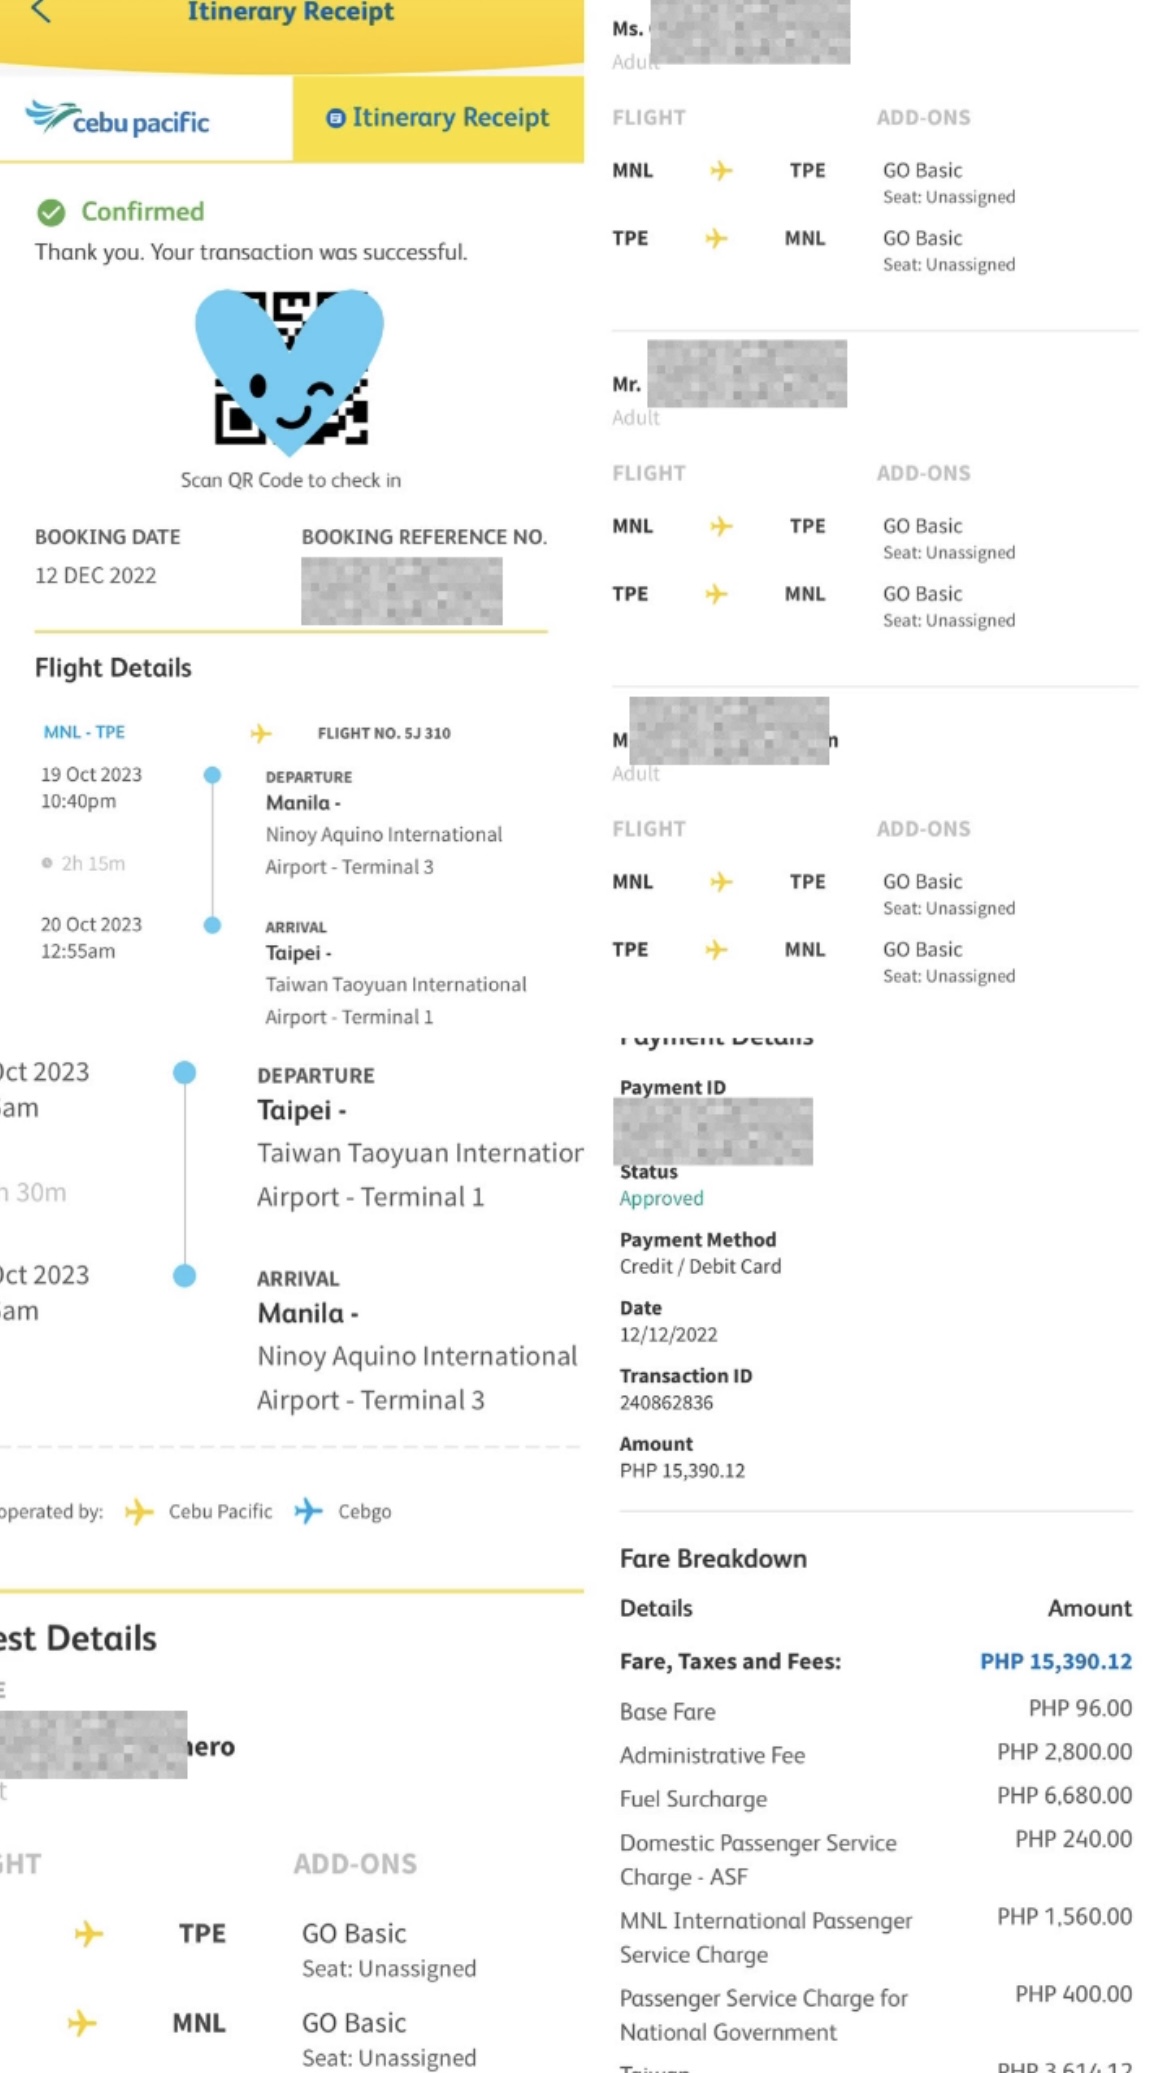Image resolution: width=1169 pixels, height=2073 pixels.
Task: Click the yellow plane icon beside Flight No.
Action: (261, 734)
